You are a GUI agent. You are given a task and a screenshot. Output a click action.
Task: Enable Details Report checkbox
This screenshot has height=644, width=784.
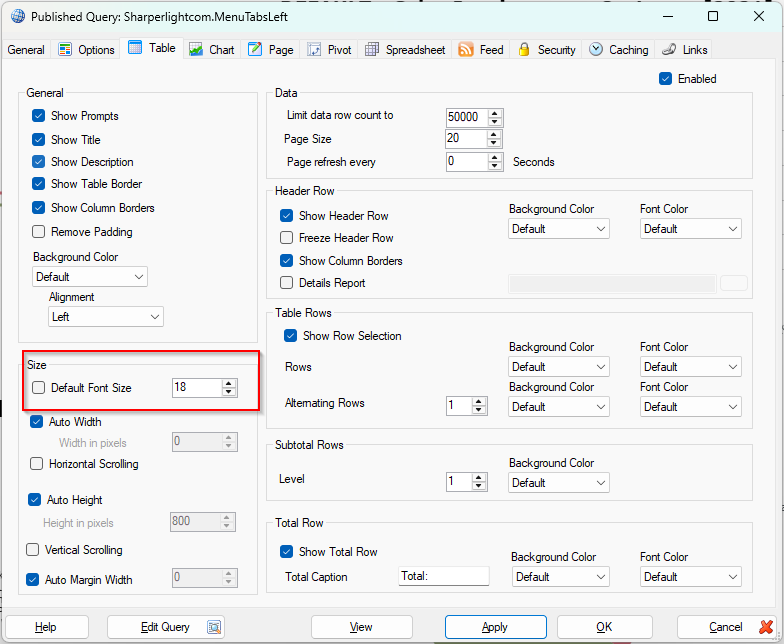286,283
